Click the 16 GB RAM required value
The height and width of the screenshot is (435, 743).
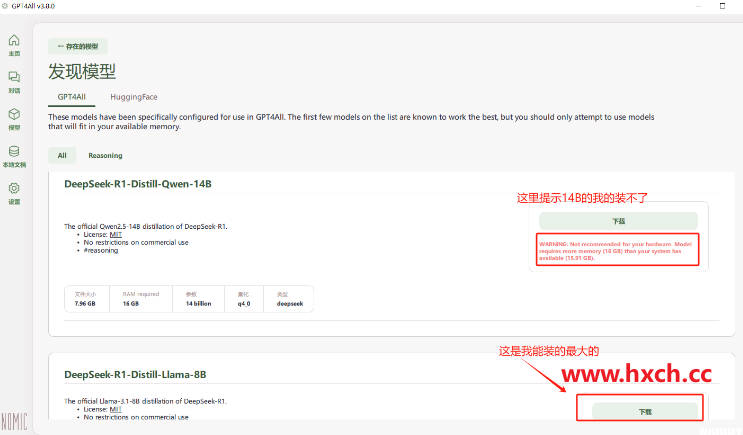coord(131,304)
